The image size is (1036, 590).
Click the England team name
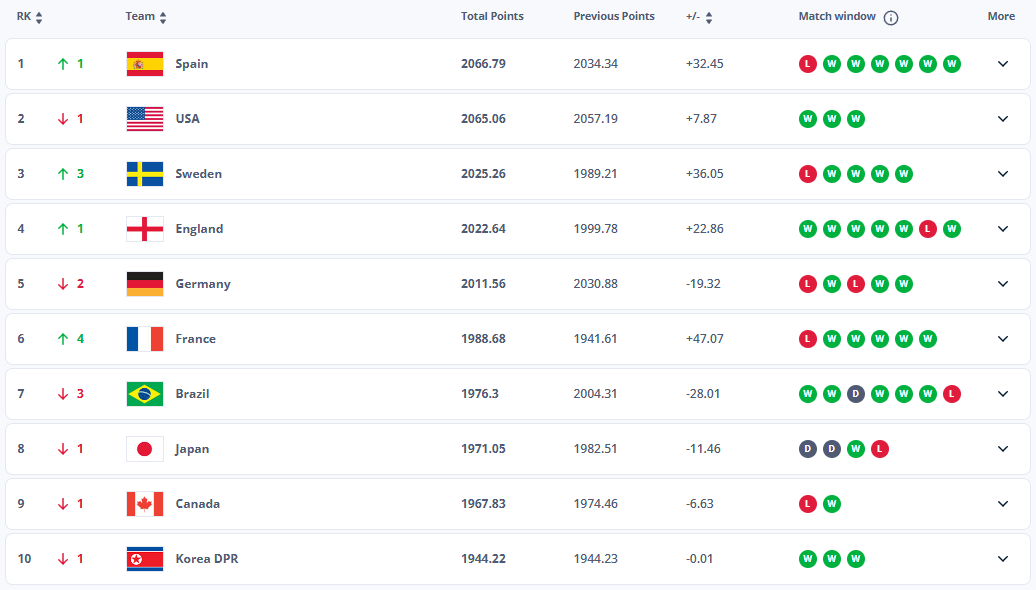tap(199, 229)
